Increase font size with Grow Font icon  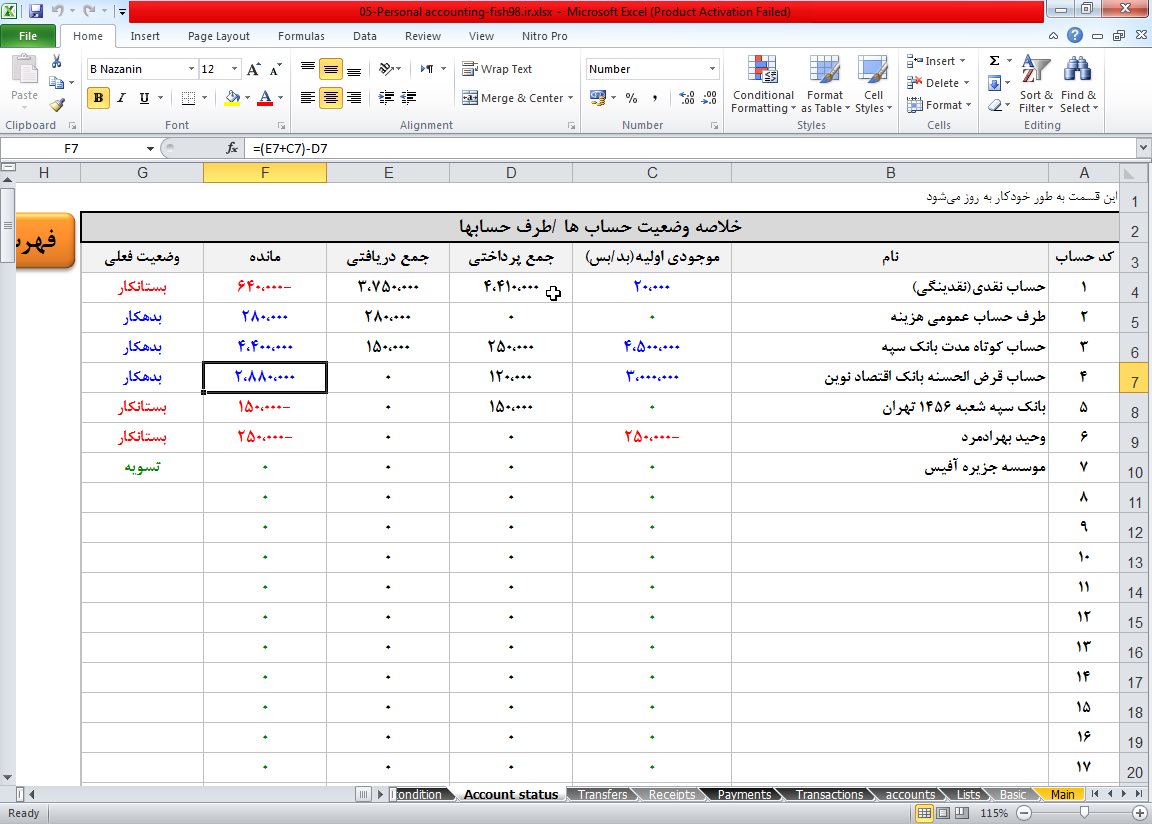coord(253,69)
